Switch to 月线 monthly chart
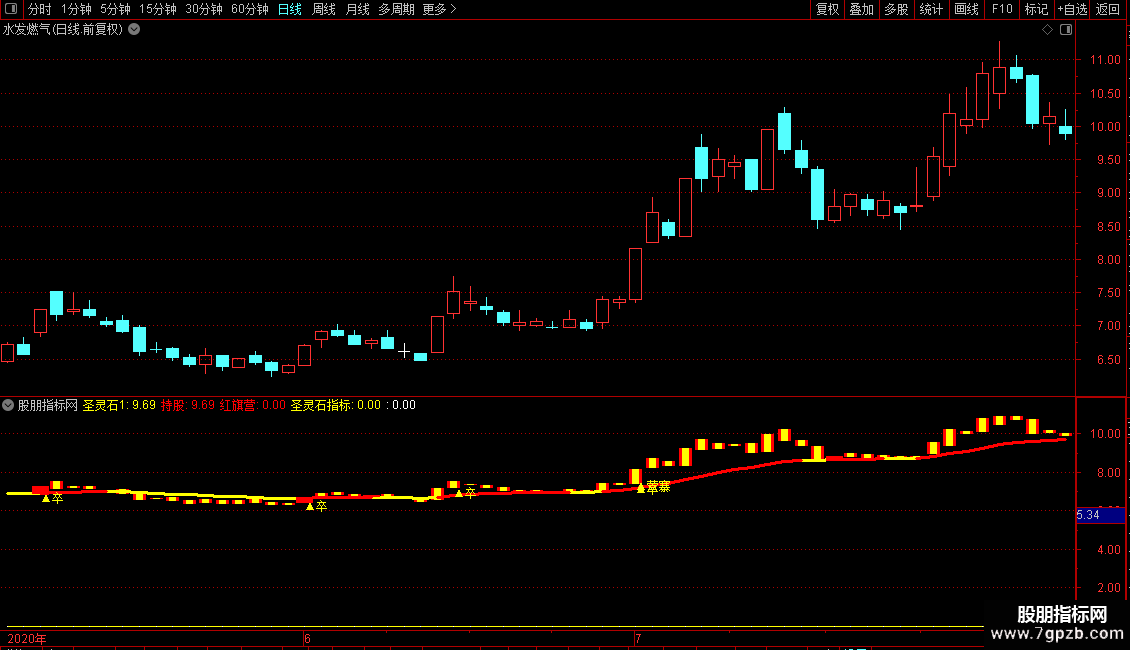Image resolution: width=1130 pixels, height=650 pixels. click(357, 9)
